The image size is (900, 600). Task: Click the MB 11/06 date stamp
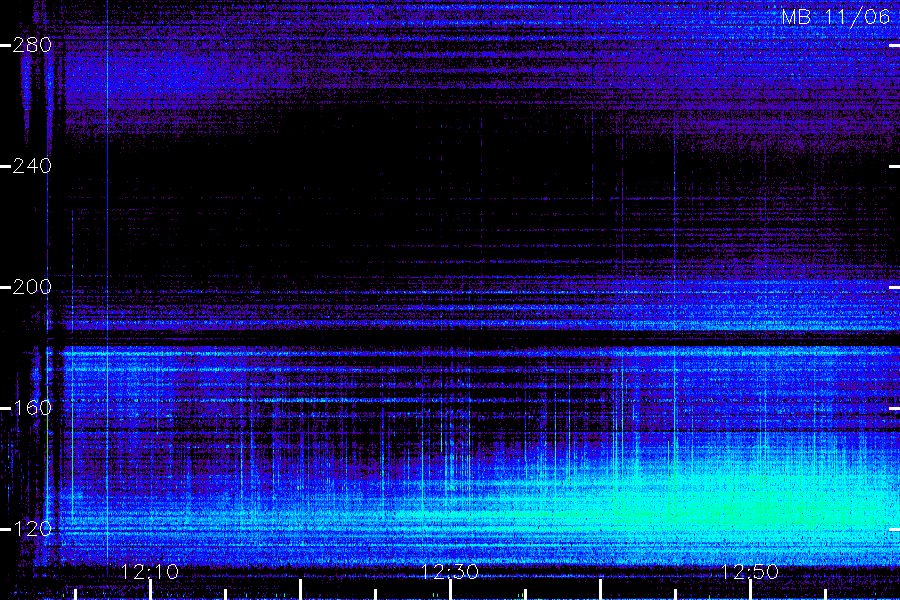836,17
